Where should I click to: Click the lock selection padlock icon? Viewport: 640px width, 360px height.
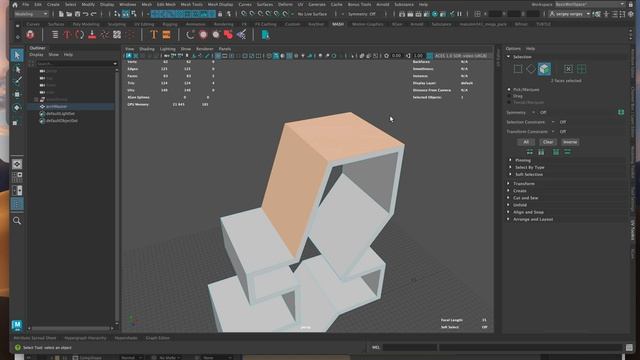coord(220,14)
